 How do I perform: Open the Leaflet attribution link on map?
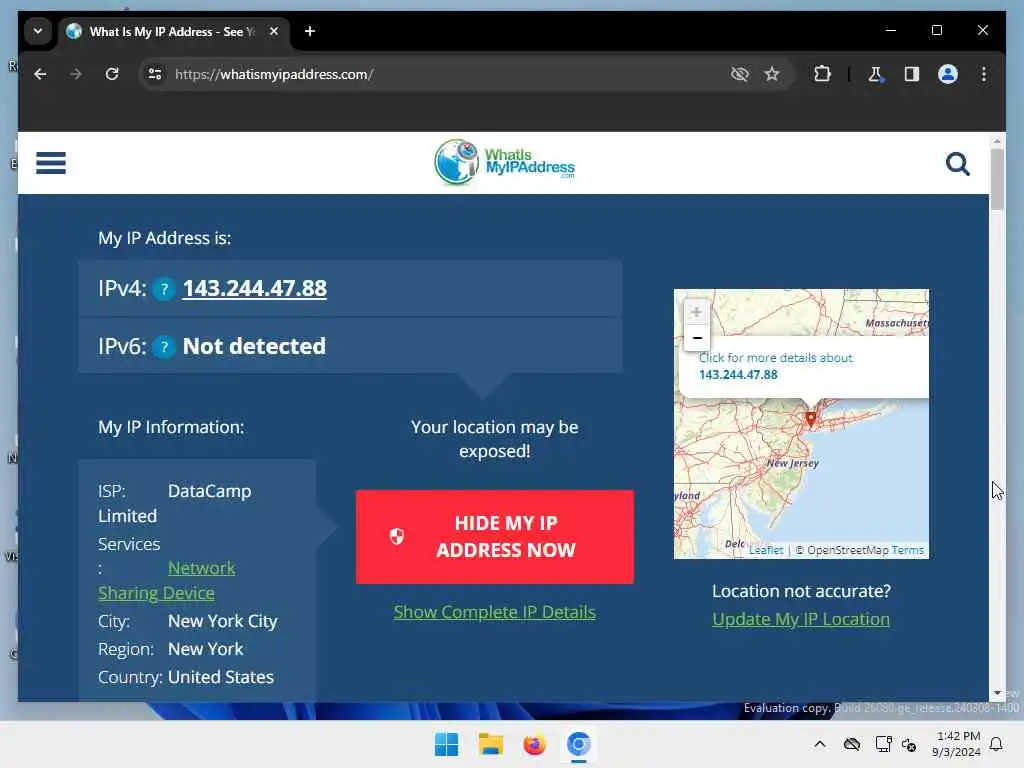pos(765,551)
